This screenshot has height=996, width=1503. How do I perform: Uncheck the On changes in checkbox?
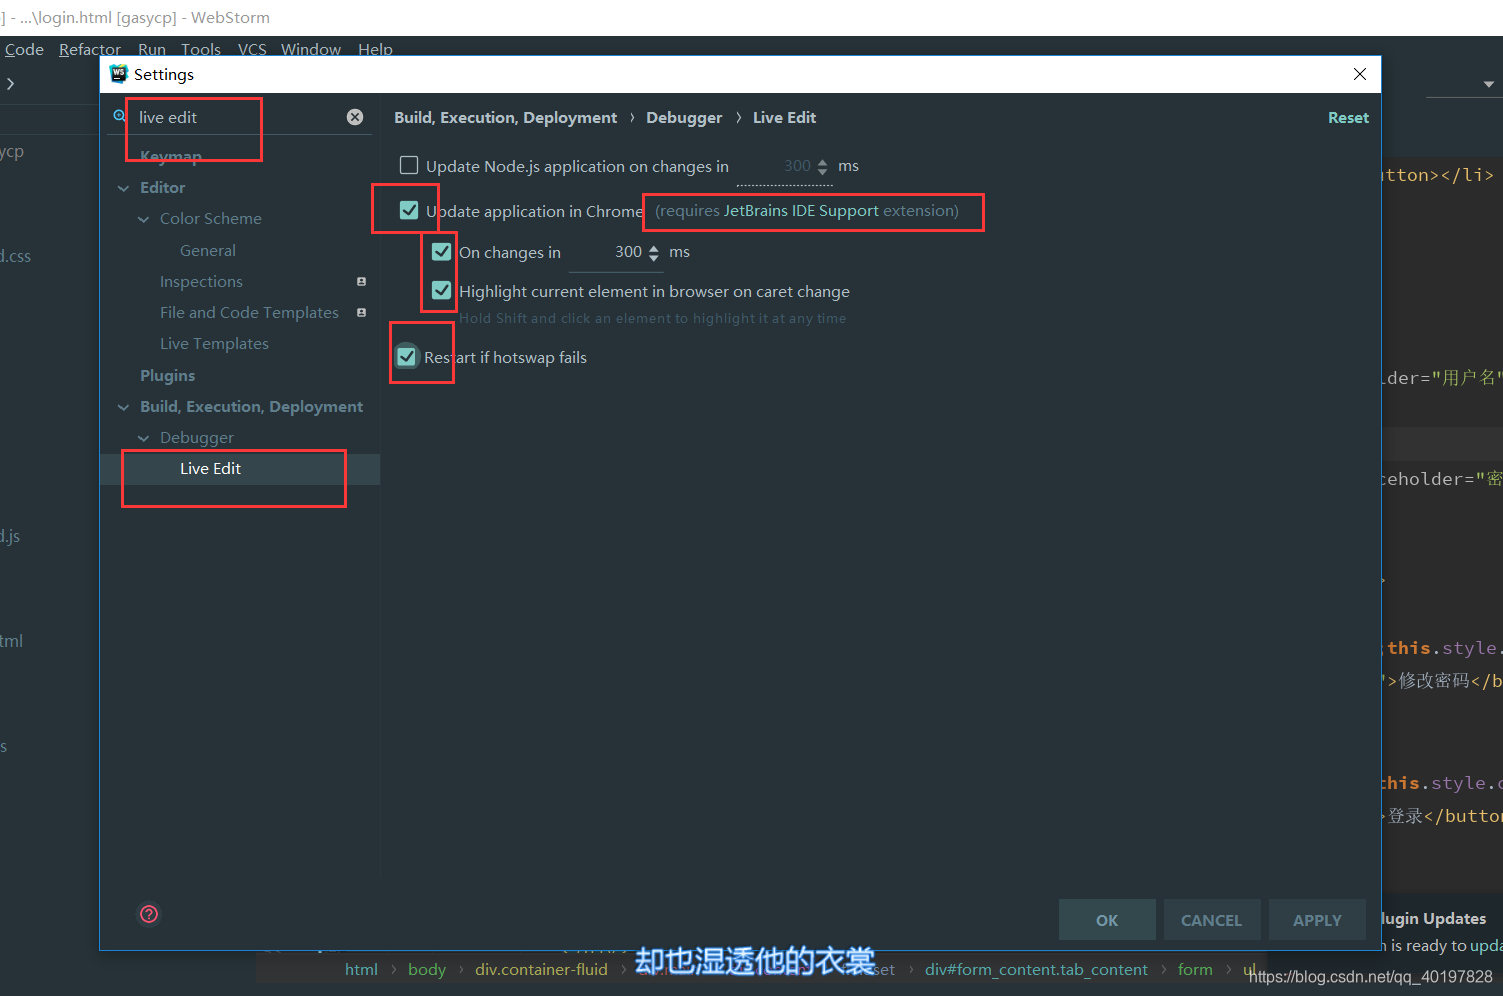click(441, 251)
